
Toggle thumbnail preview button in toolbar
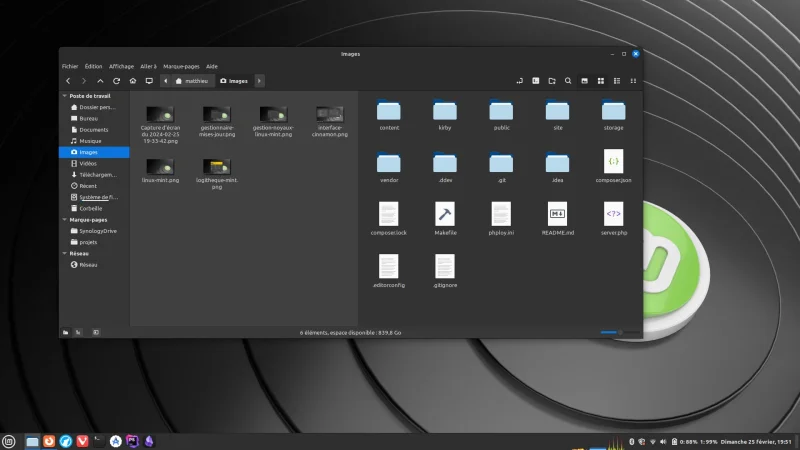584,81
